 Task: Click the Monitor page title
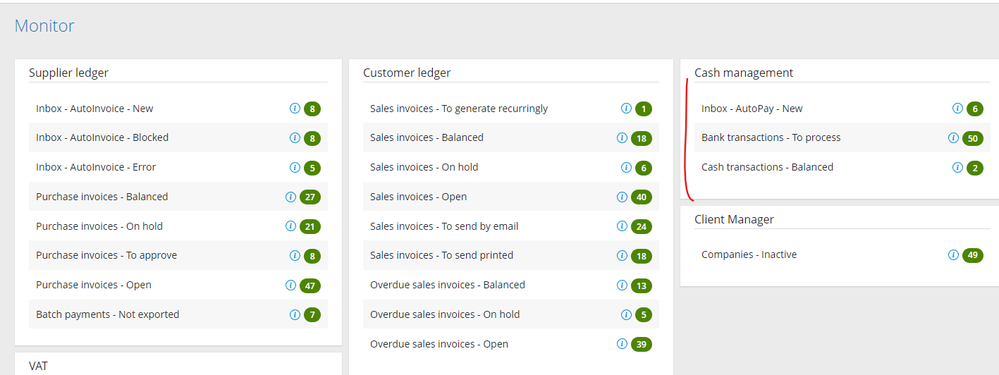(x=44, y=26)
